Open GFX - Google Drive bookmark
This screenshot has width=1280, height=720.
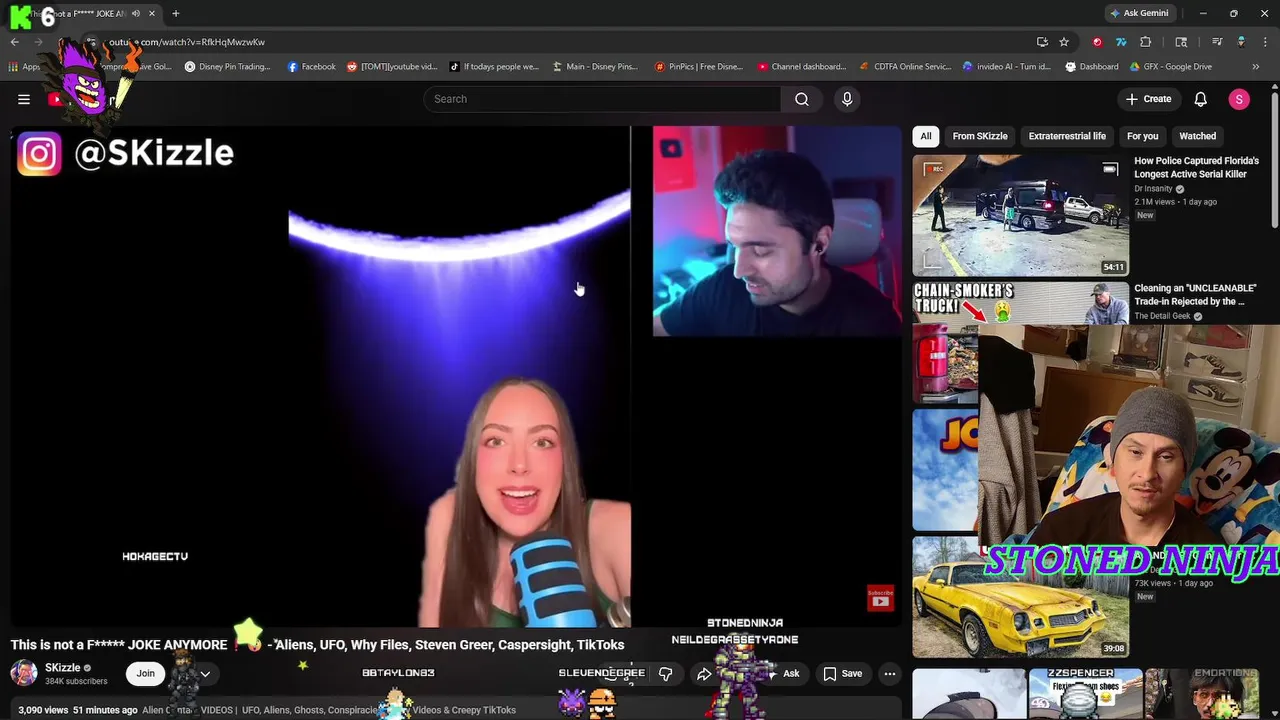coord(1171,67)
